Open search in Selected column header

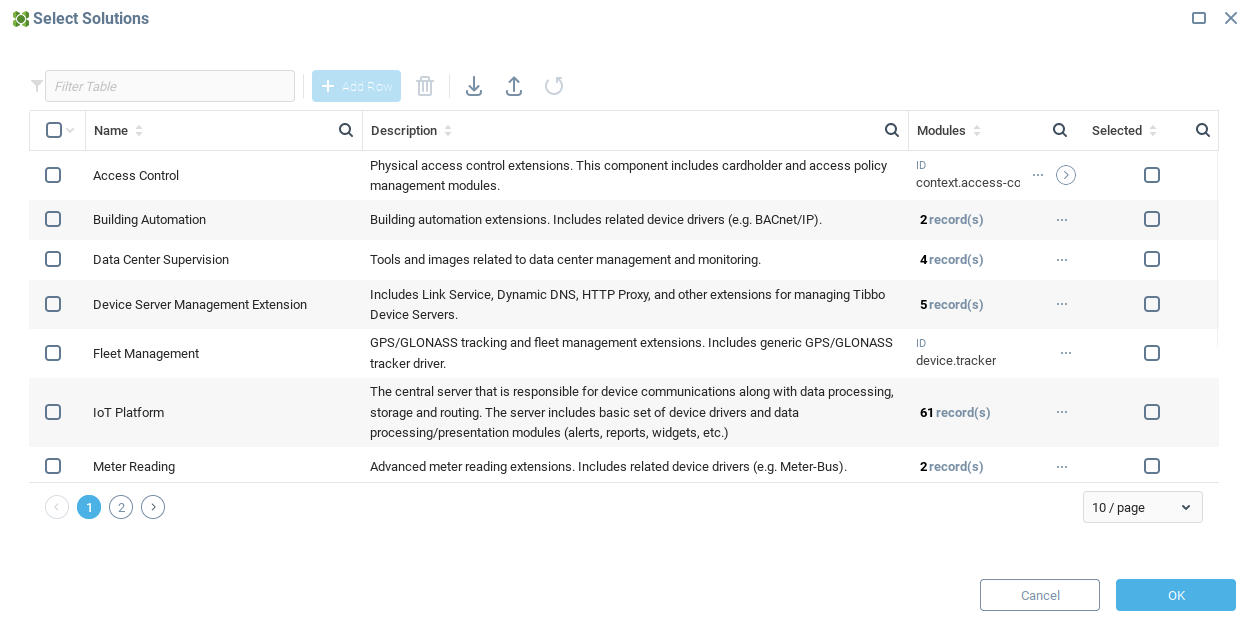(1203, 130)
